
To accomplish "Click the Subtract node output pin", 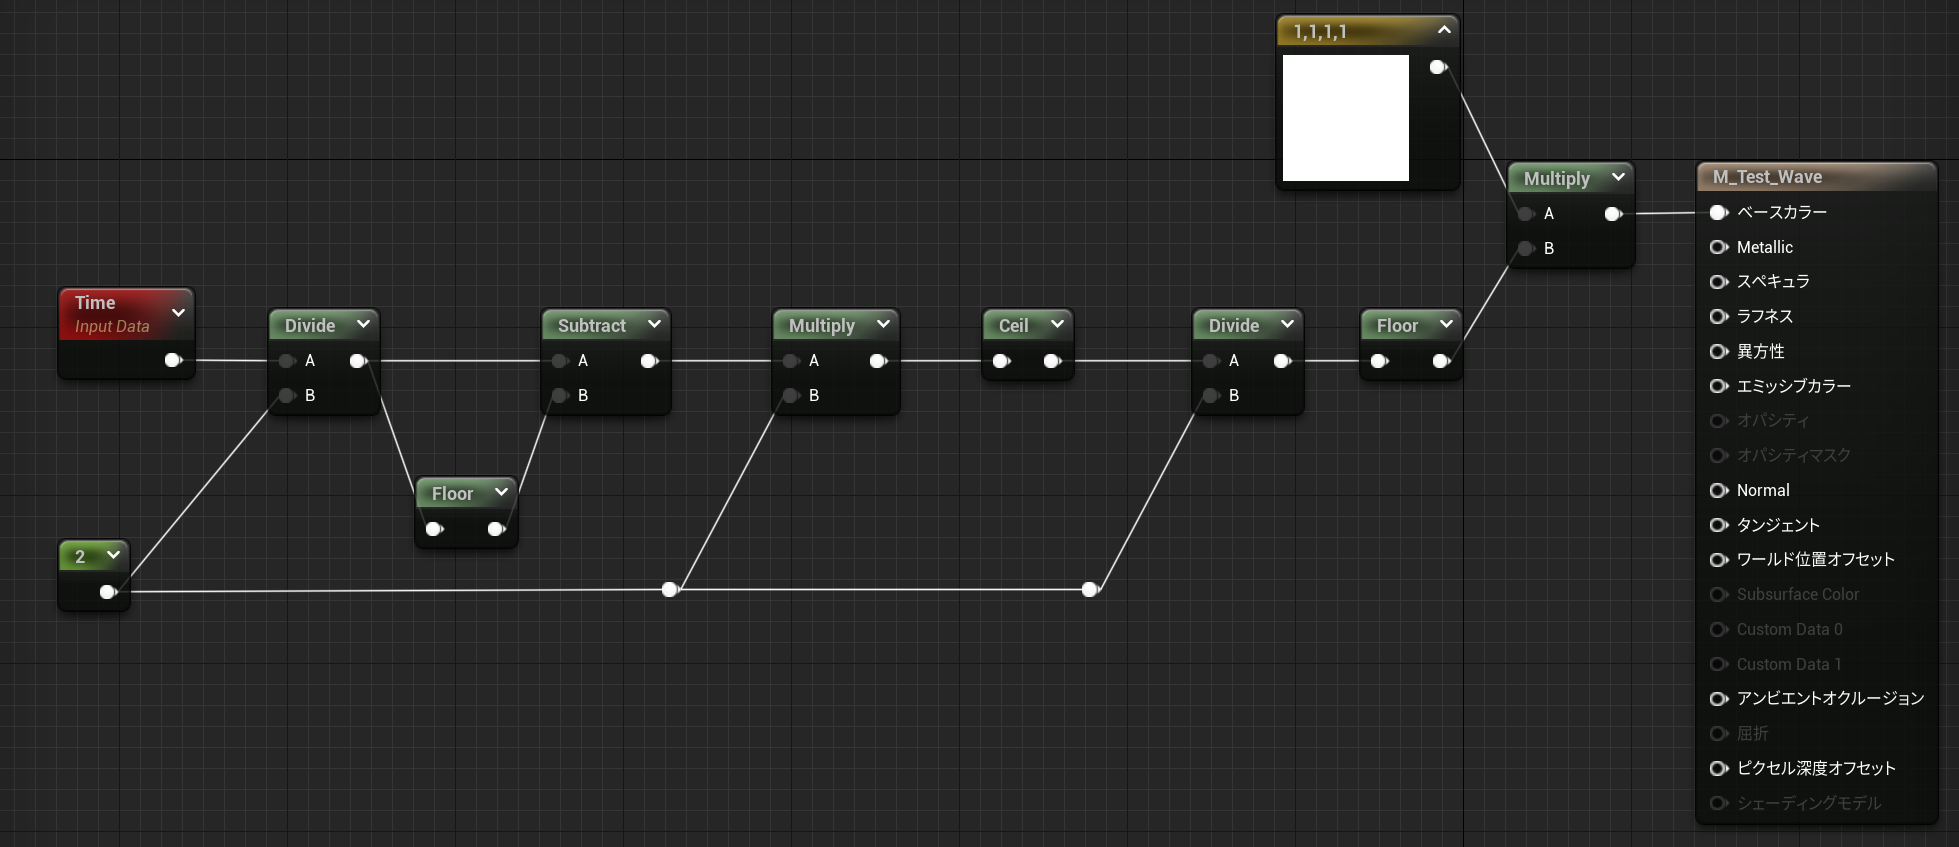I will (x=649, y=361).
